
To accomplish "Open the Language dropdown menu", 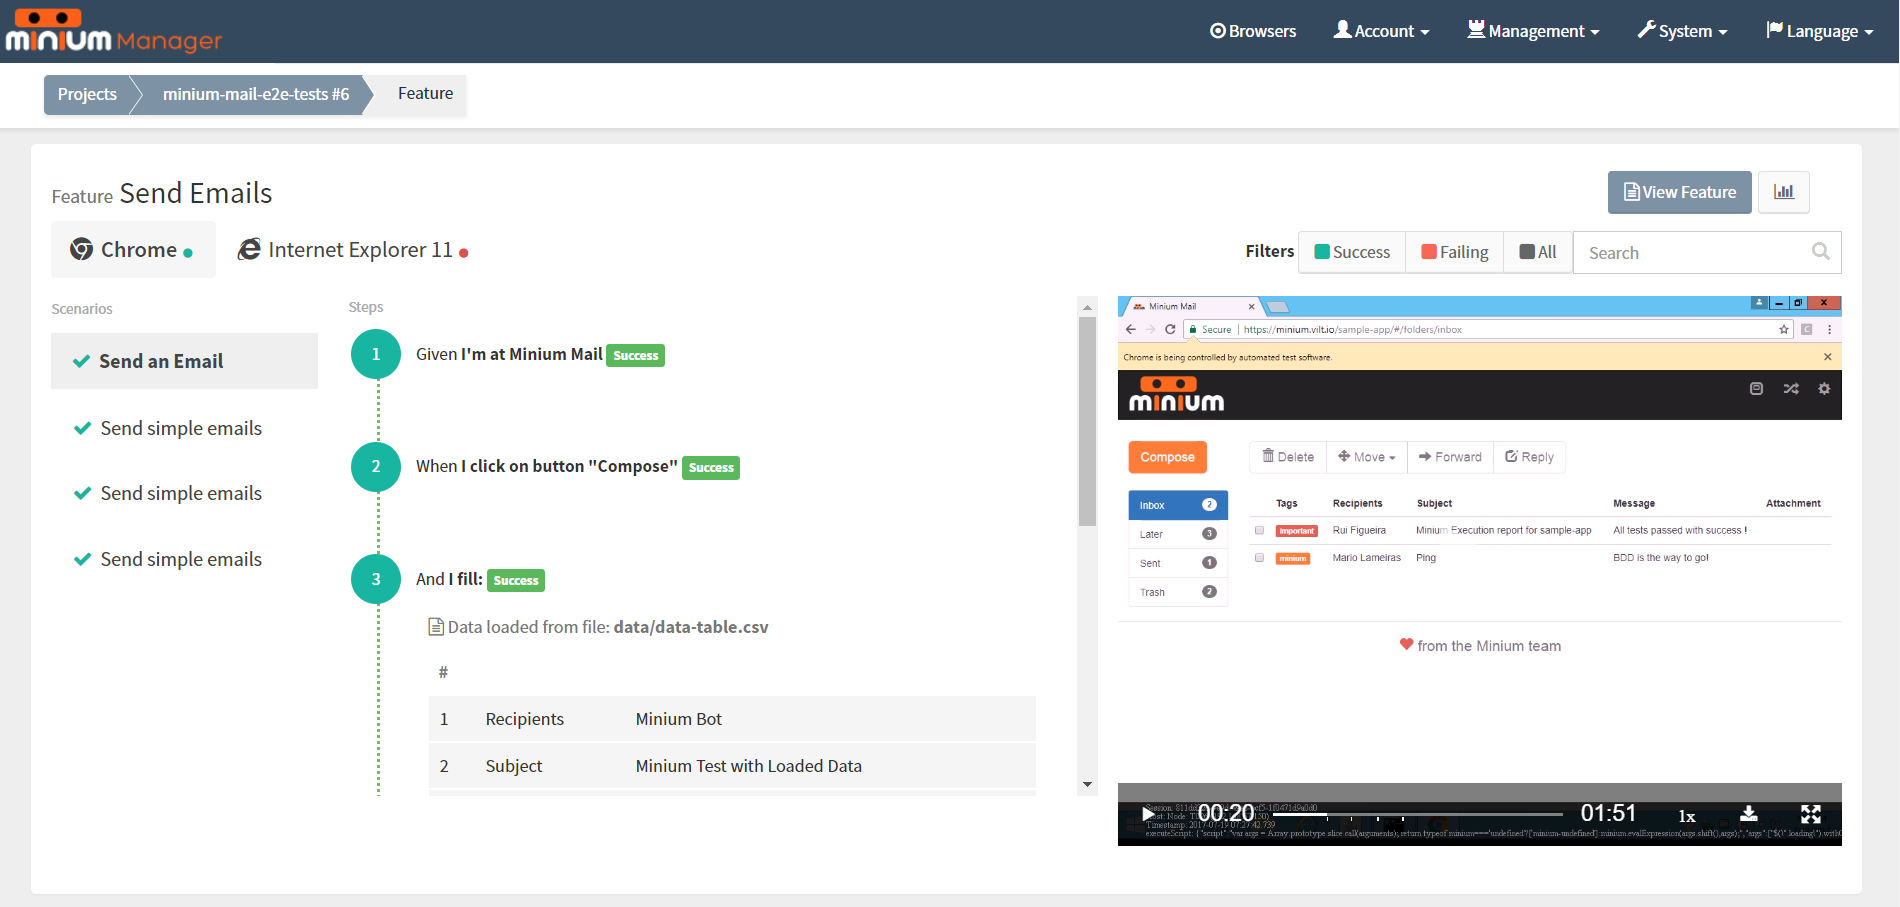I will click(1819, 31).
